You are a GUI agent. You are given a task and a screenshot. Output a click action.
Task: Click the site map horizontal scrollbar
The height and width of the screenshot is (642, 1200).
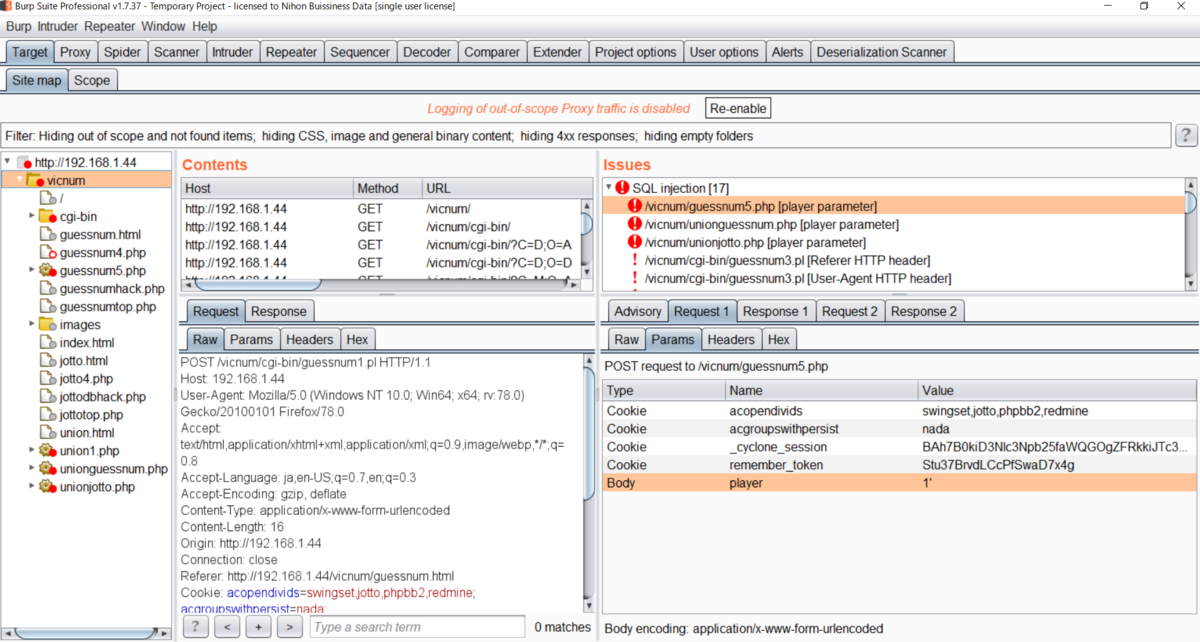(x=85, y=632)
